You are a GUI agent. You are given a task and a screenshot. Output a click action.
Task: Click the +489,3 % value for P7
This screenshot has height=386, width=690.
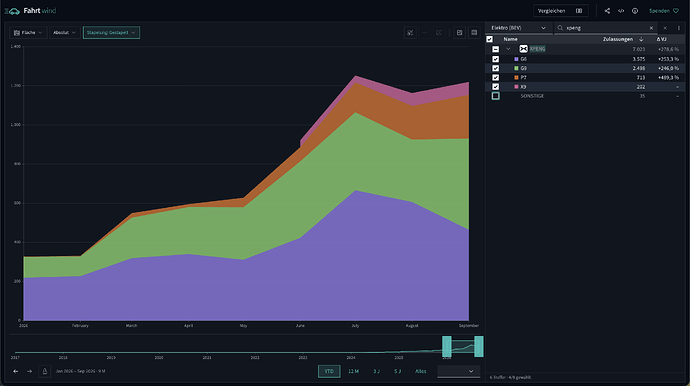point(668,77)
